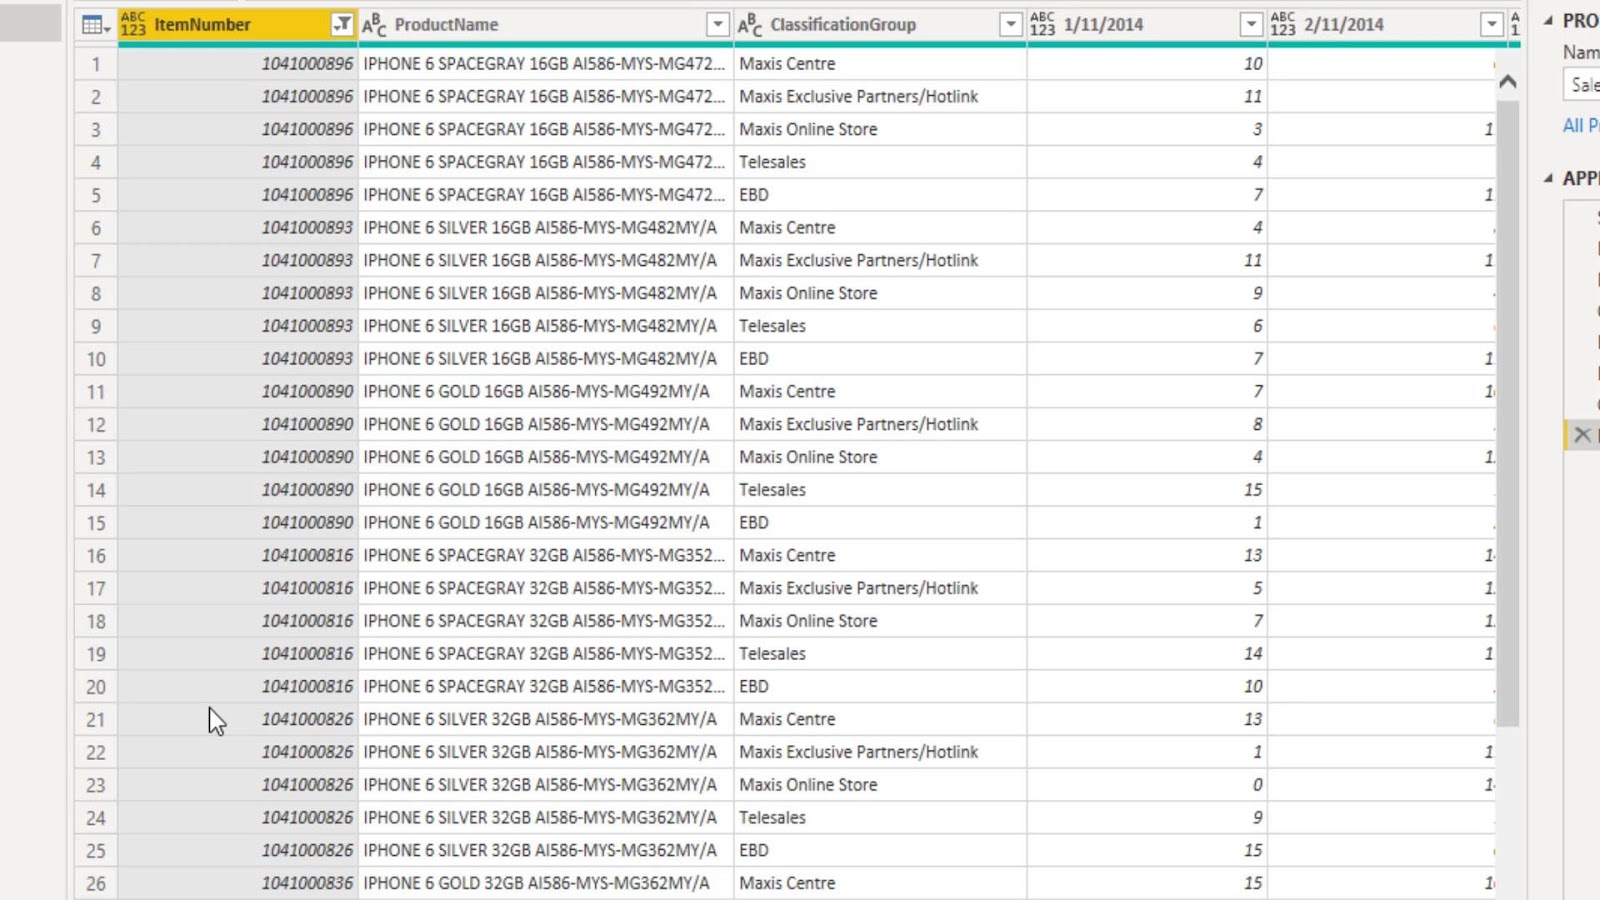
Task: Select row number 1
Action: point(96,64)
